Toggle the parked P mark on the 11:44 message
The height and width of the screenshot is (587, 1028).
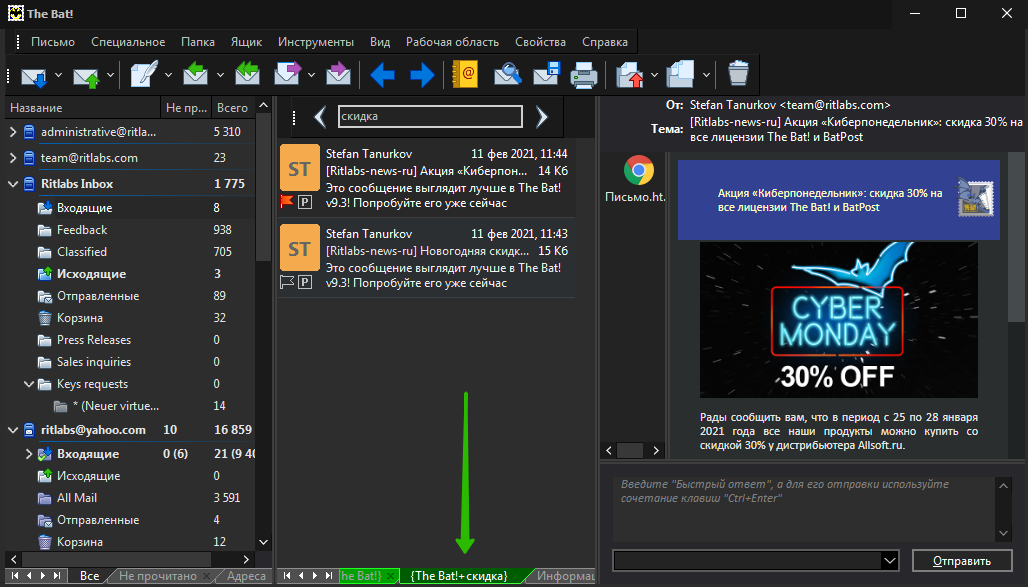point(305,202)
